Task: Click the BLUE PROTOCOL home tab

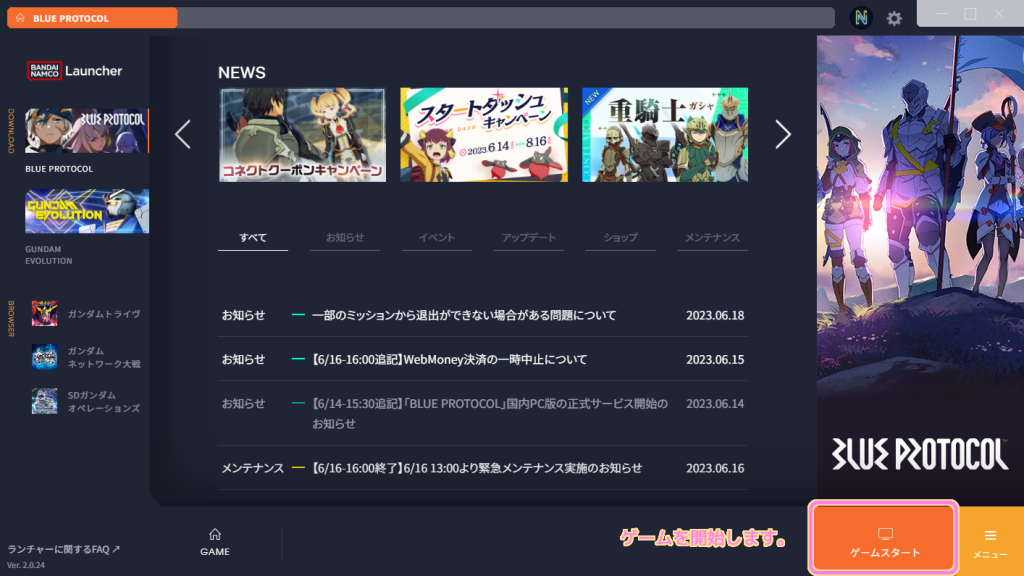Action: tap(92, 18)
